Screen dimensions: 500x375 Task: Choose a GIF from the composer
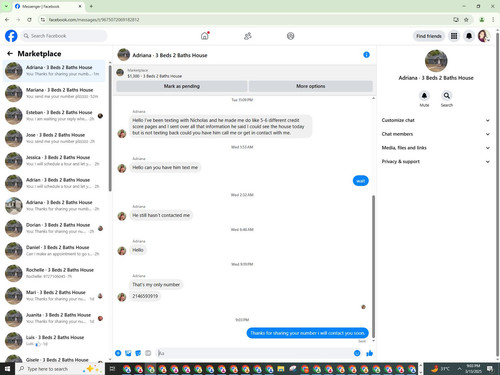click(148, 353)
